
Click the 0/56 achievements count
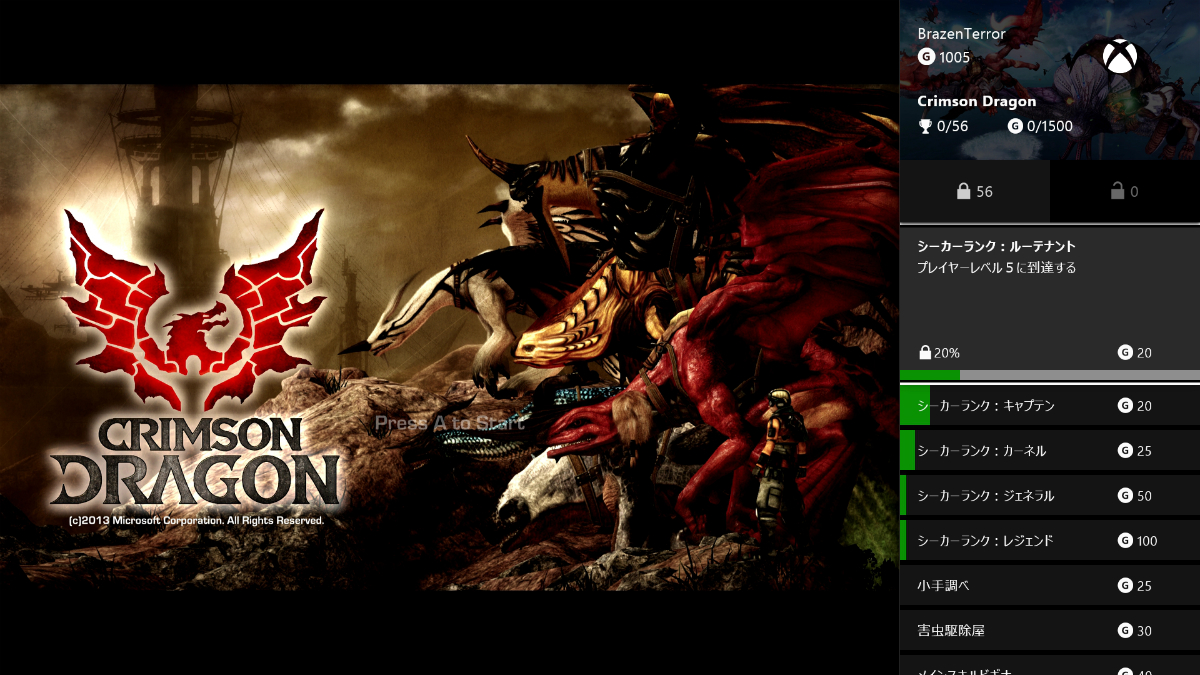tap(953, 126)
